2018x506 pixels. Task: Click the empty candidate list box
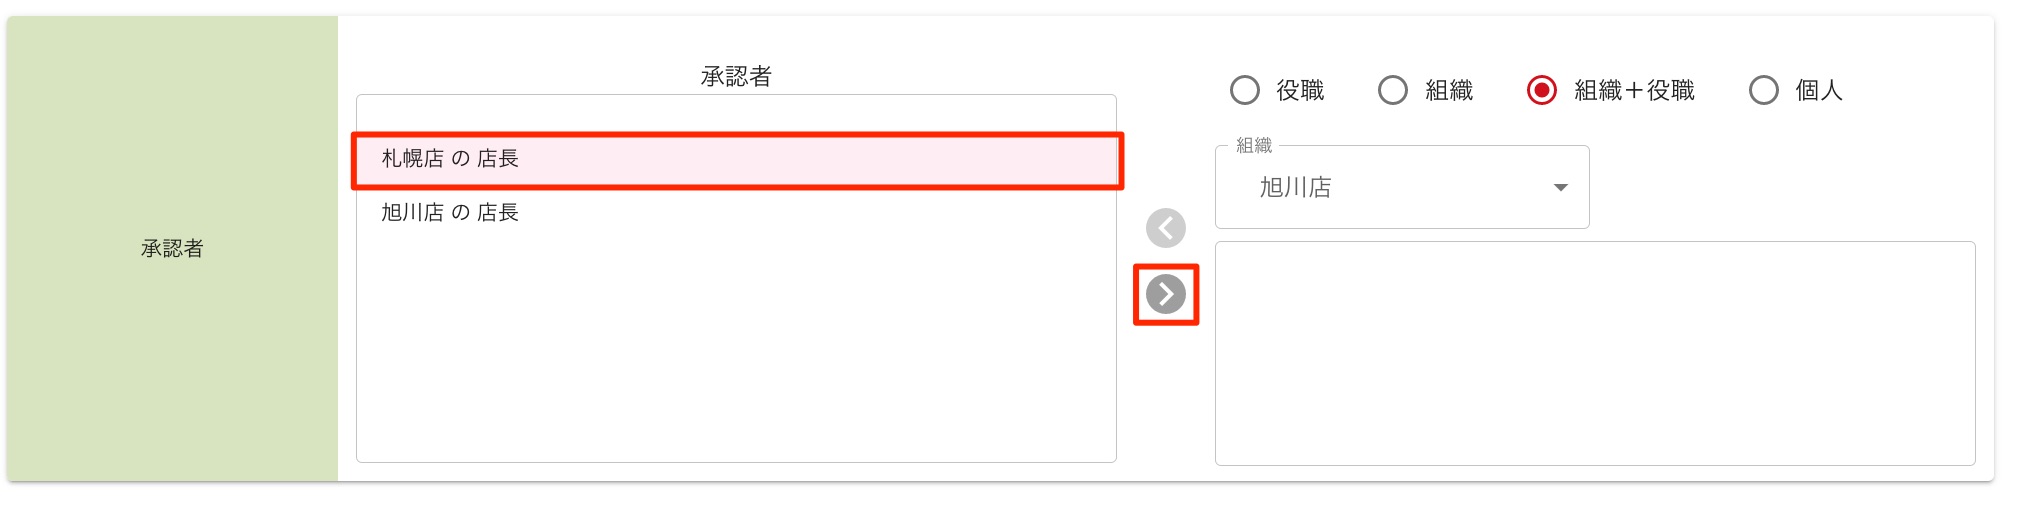[x=1594, y=353]
